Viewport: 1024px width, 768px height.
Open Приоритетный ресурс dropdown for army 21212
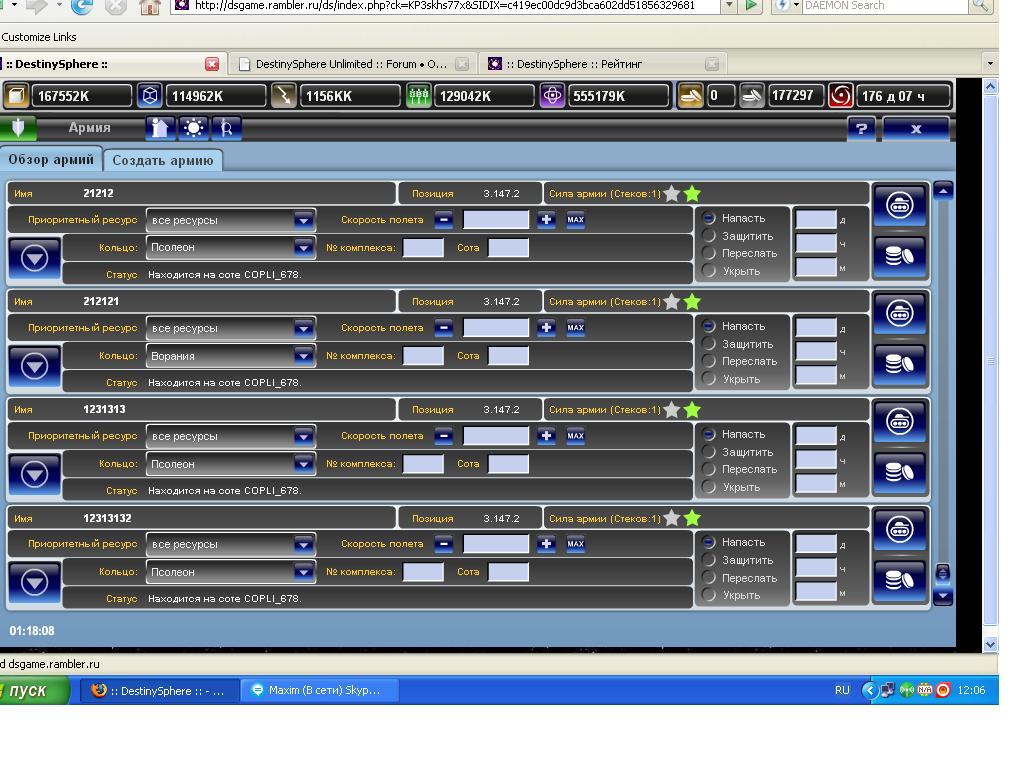click(231, 220)
